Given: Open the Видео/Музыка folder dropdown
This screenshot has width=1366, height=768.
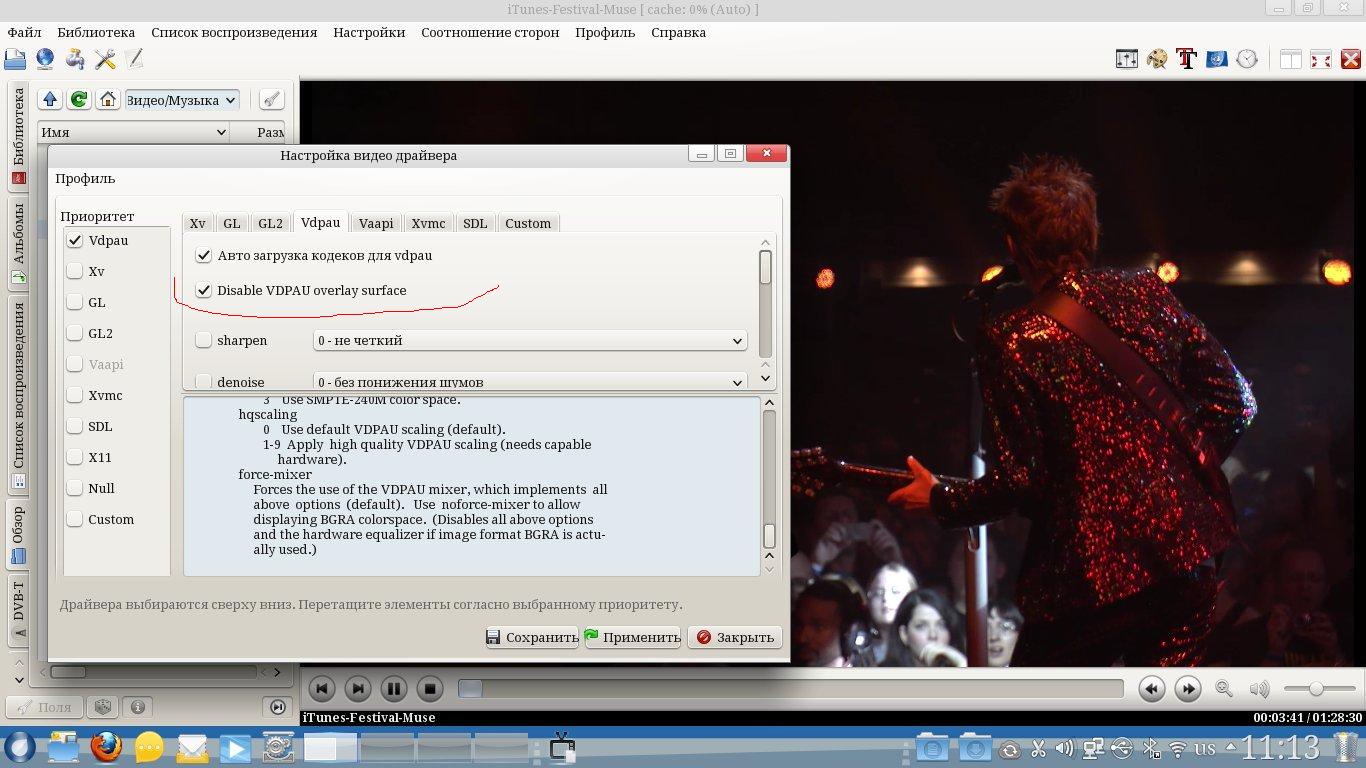Looking at the screenshot, I should (182, 100).
